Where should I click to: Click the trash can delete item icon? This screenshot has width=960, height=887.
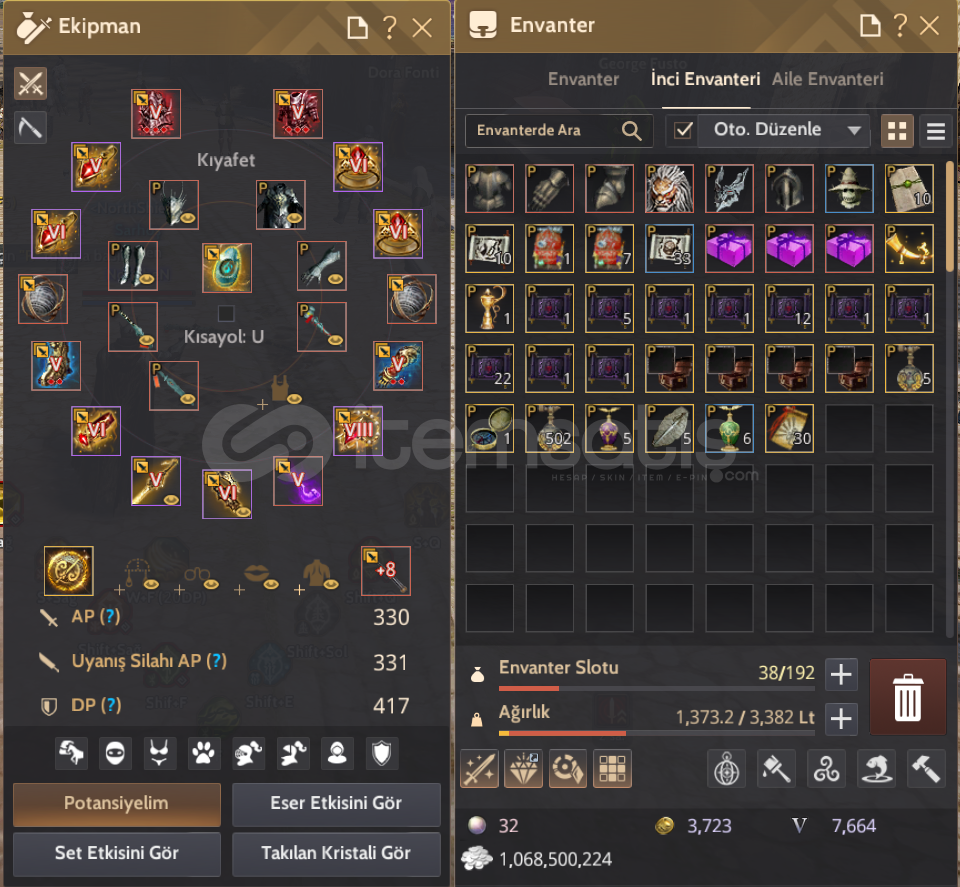pos(907,697)
